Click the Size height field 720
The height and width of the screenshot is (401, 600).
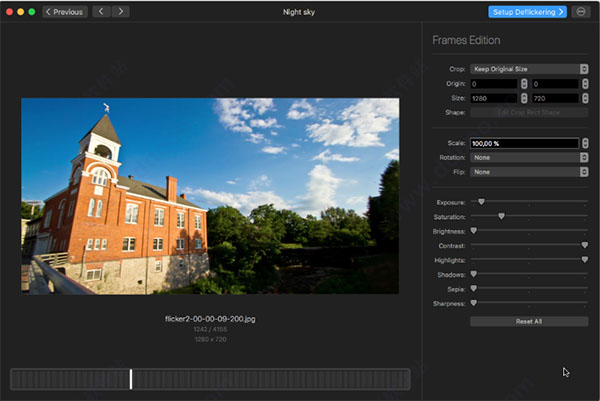click(555, 98)
